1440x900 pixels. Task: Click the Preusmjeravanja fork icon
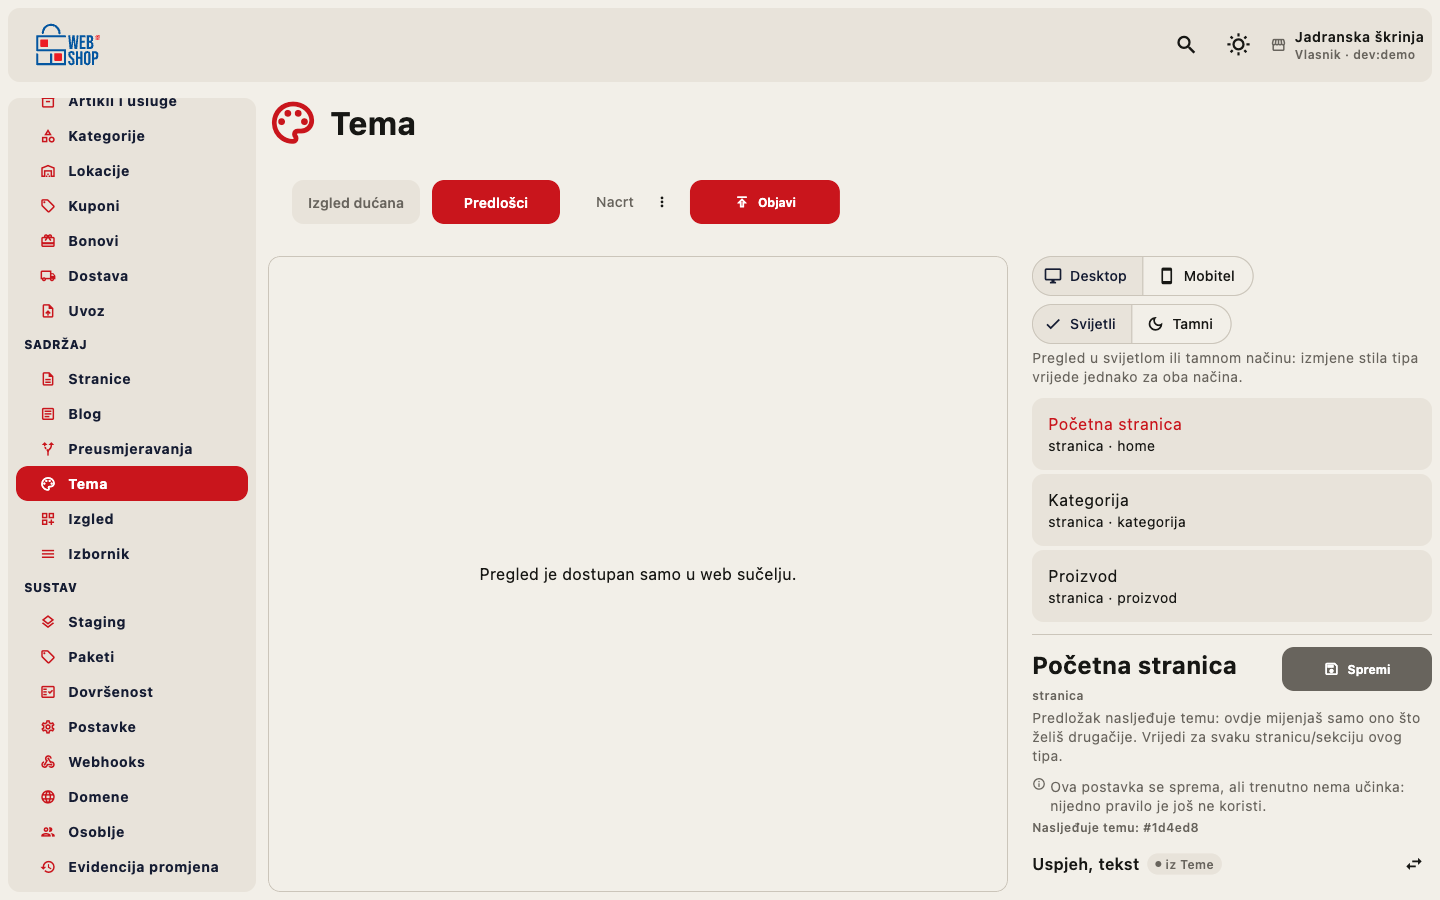click(x=48, y=449)
